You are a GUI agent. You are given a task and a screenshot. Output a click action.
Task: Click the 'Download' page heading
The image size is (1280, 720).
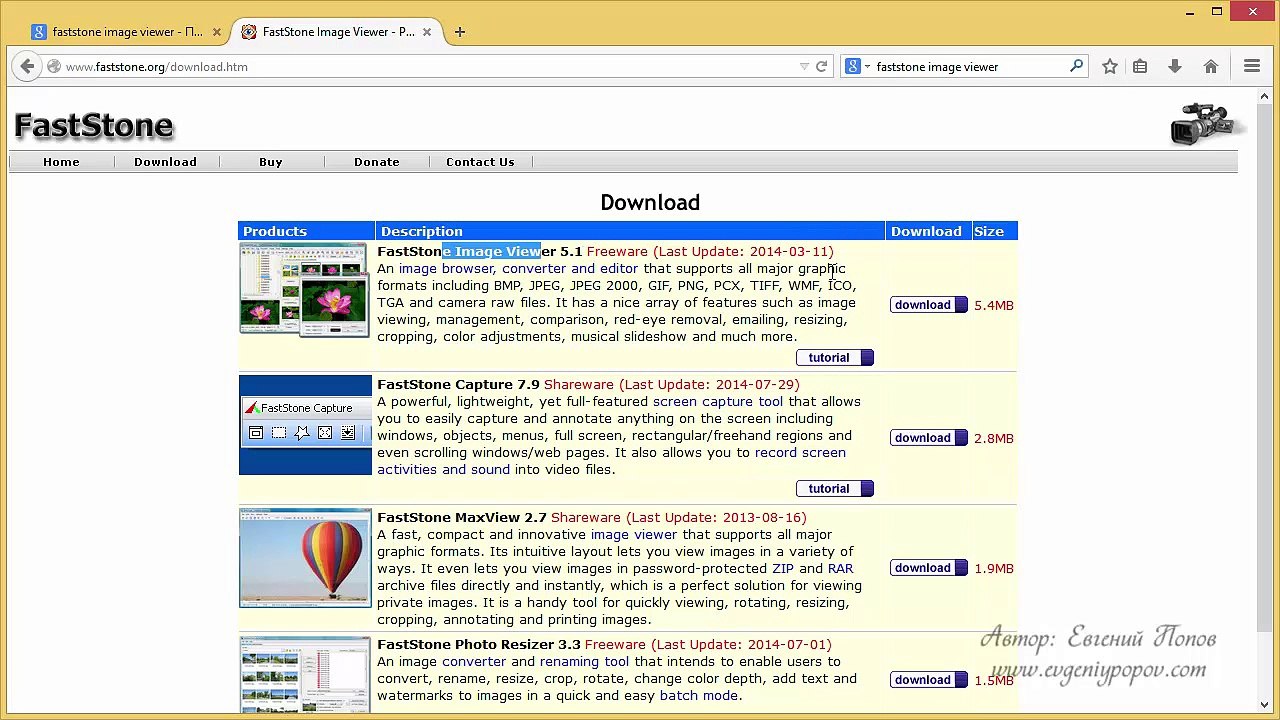(650, 203)
